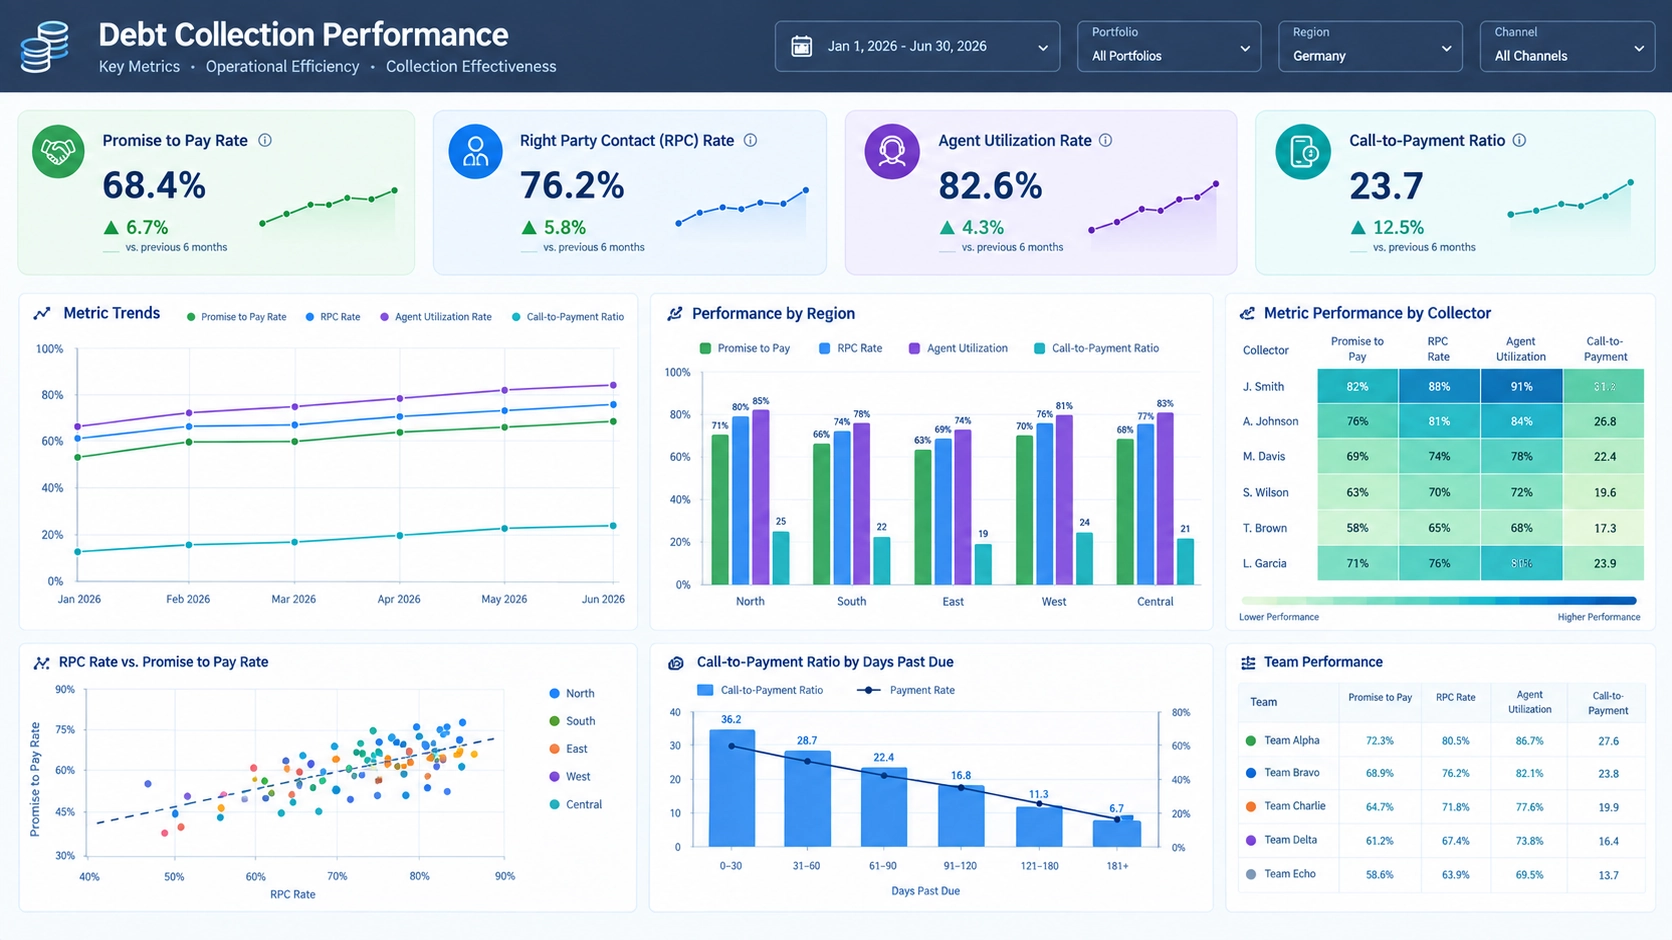
Task: Toggle East points in scatter legend
Action: (x=568, y=749)
